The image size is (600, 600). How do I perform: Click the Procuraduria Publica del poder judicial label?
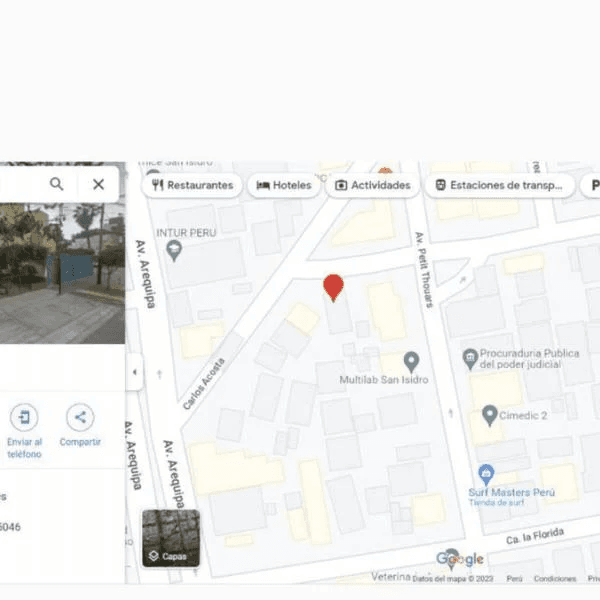click(x=530, y=359)
